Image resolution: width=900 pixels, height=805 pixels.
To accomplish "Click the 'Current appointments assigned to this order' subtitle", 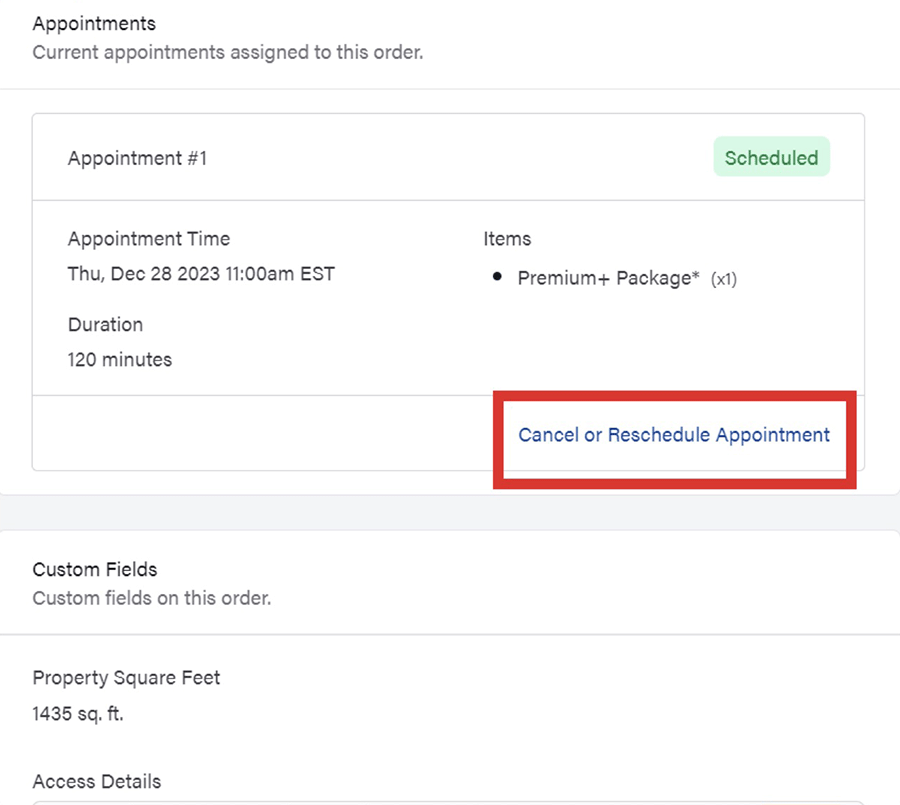I will tap(227, 52).
